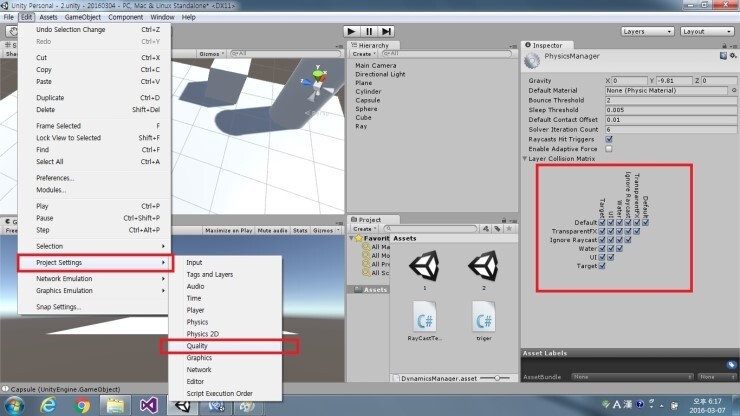The width and height of the screenshot is (740, 416).
Task: Click search by label icon in Project
Action: [497, 229]
